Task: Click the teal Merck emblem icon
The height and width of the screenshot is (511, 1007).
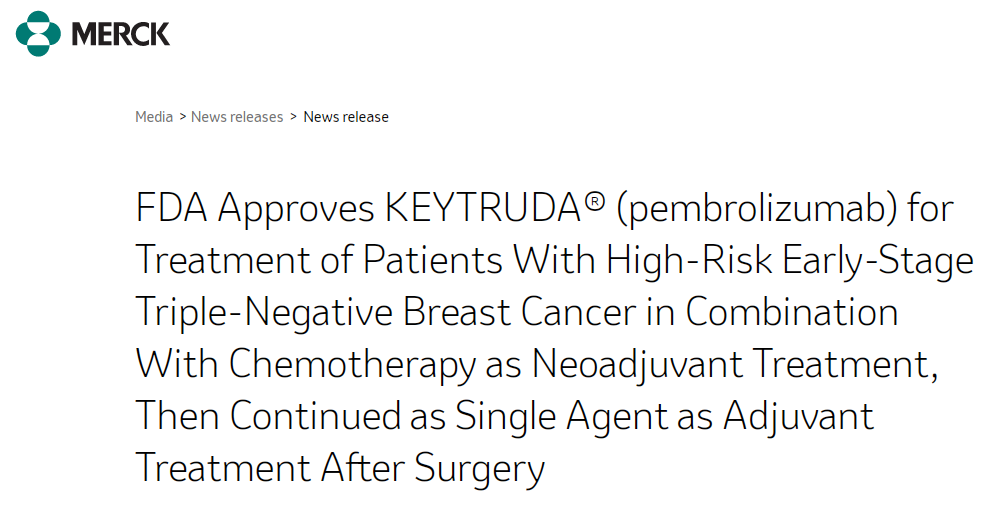Action: pos(39,33)
